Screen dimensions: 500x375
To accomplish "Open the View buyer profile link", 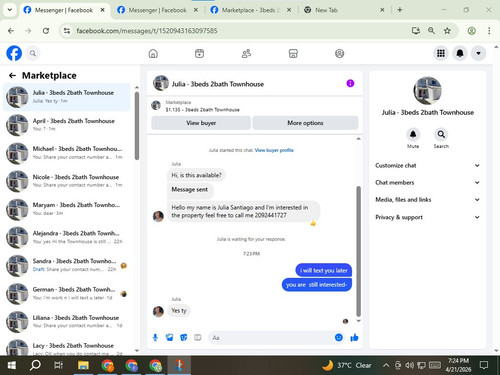I will tap(274, 150).
